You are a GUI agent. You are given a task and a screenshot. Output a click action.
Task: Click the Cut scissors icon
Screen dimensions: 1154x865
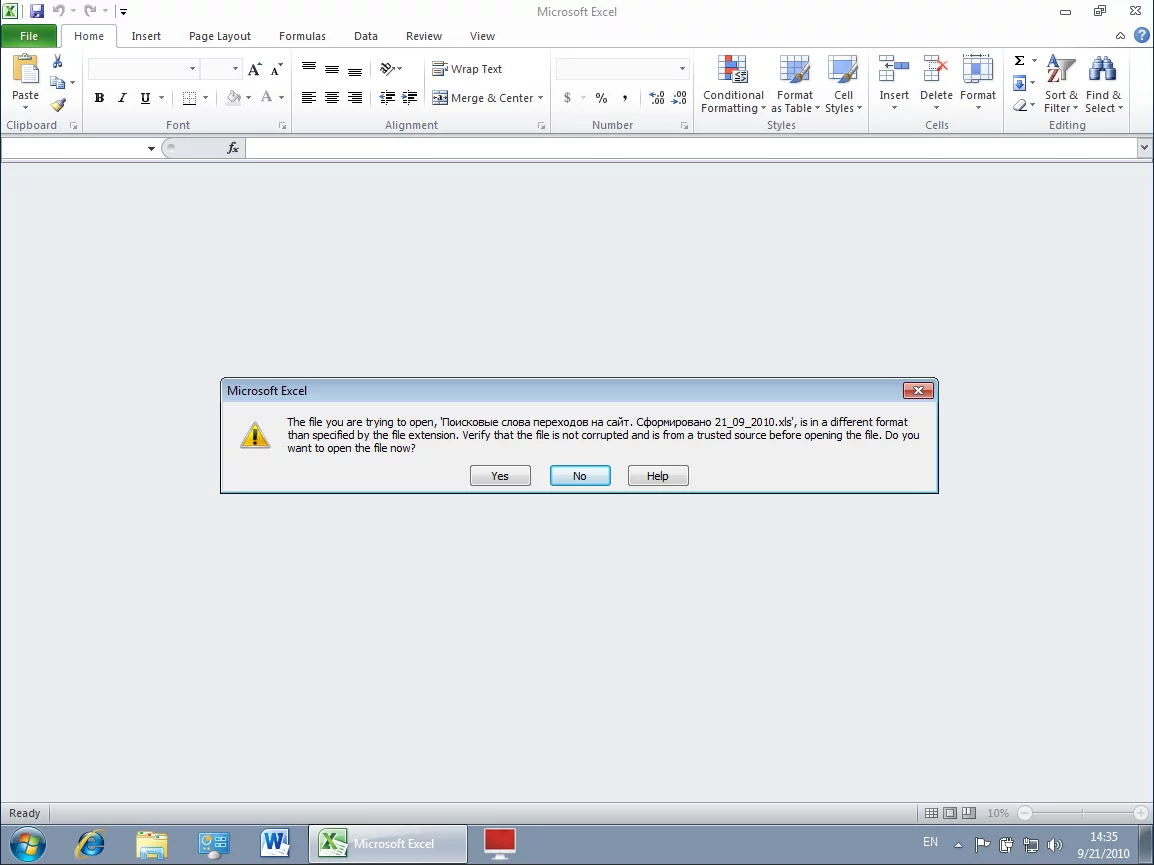(x=57, y=61)
